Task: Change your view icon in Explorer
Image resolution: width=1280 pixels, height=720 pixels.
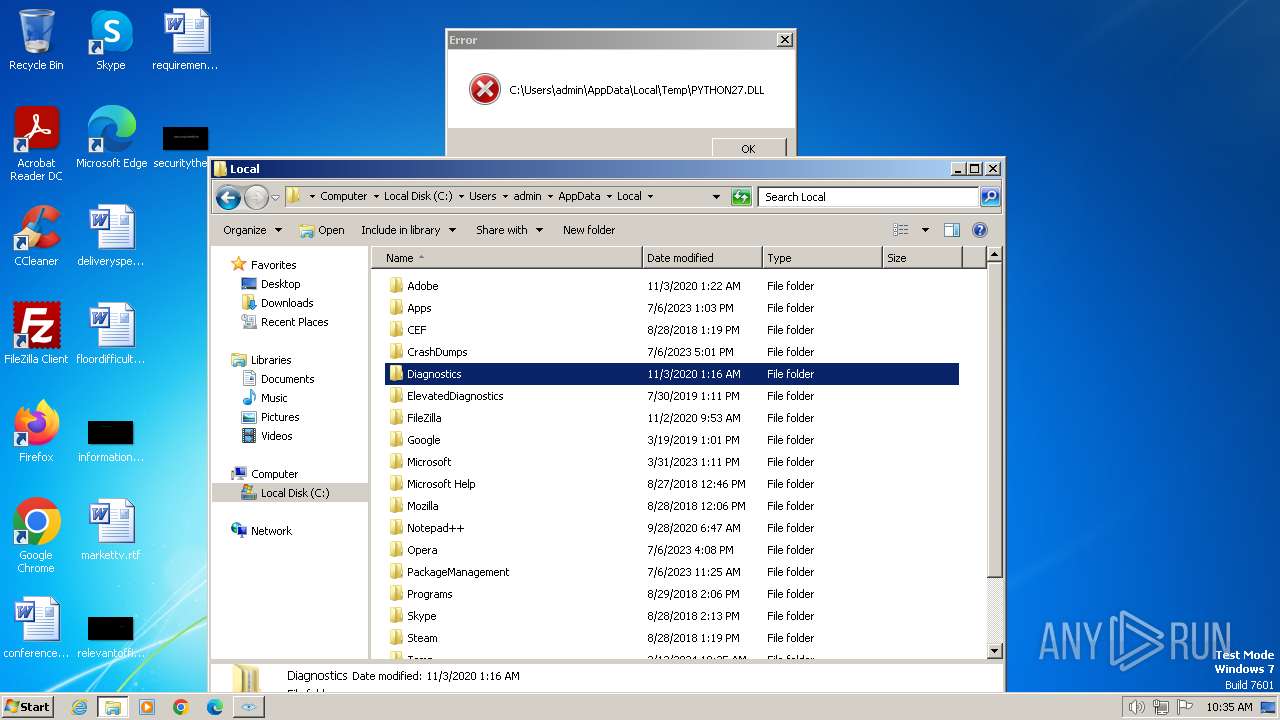Action: coord(900,230)
